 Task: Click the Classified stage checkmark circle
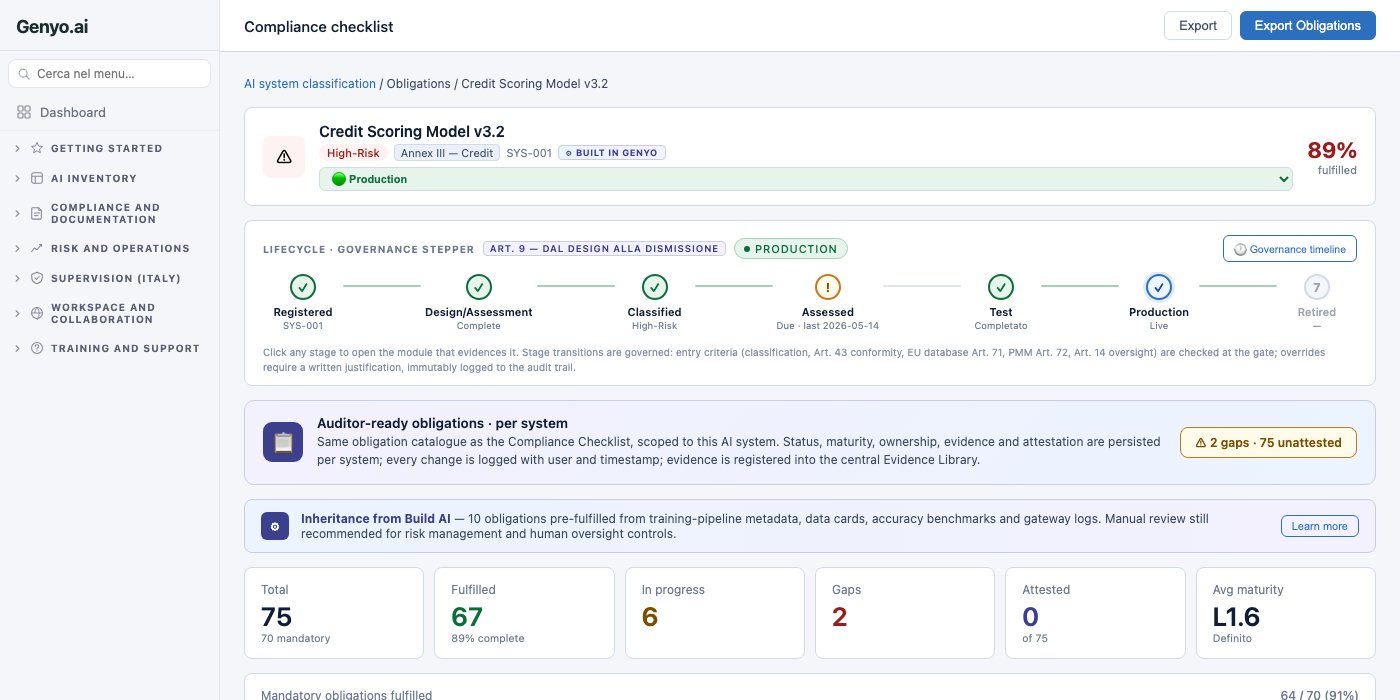click(655, 287)
